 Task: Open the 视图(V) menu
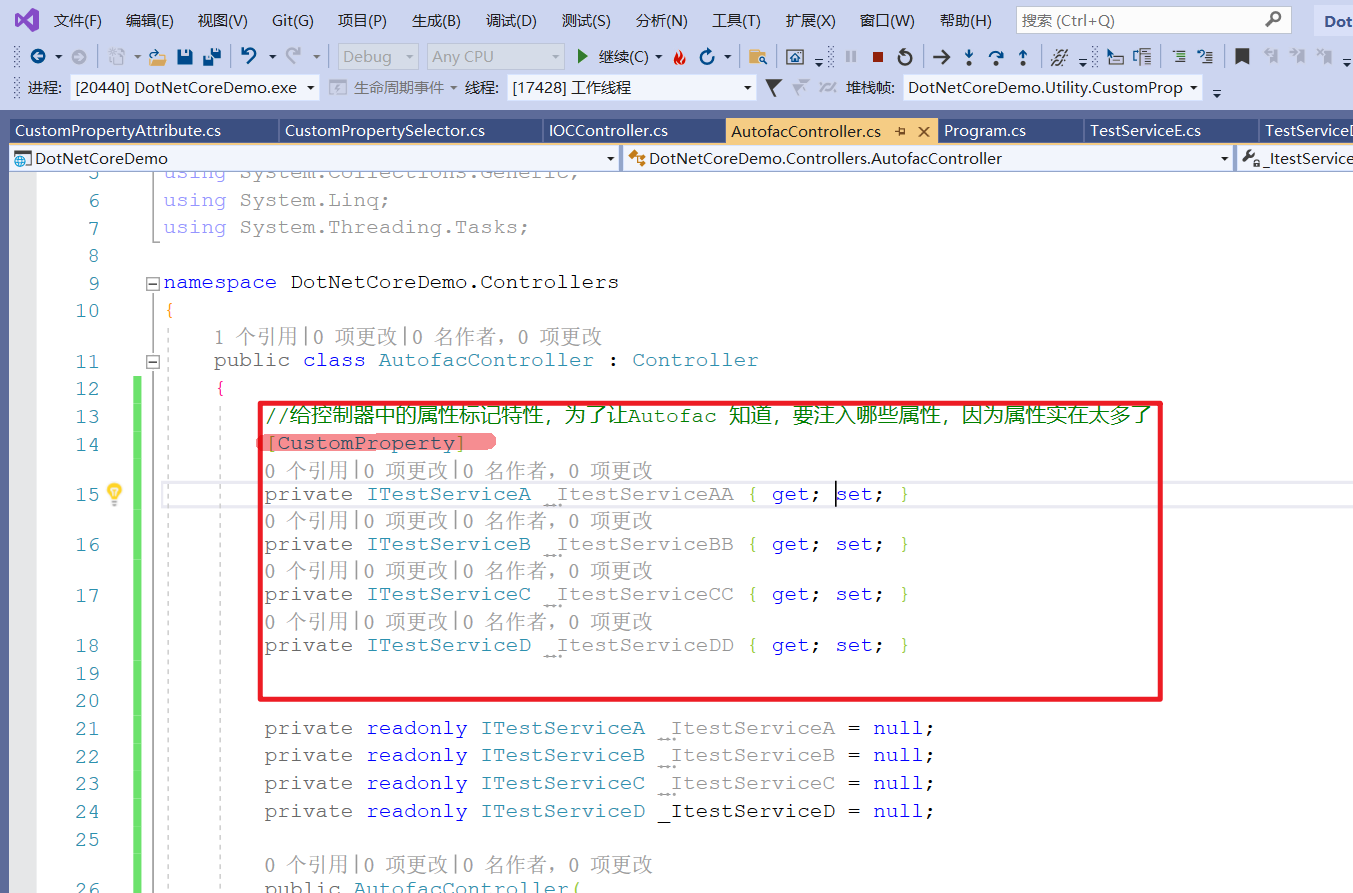pos(222,20)
